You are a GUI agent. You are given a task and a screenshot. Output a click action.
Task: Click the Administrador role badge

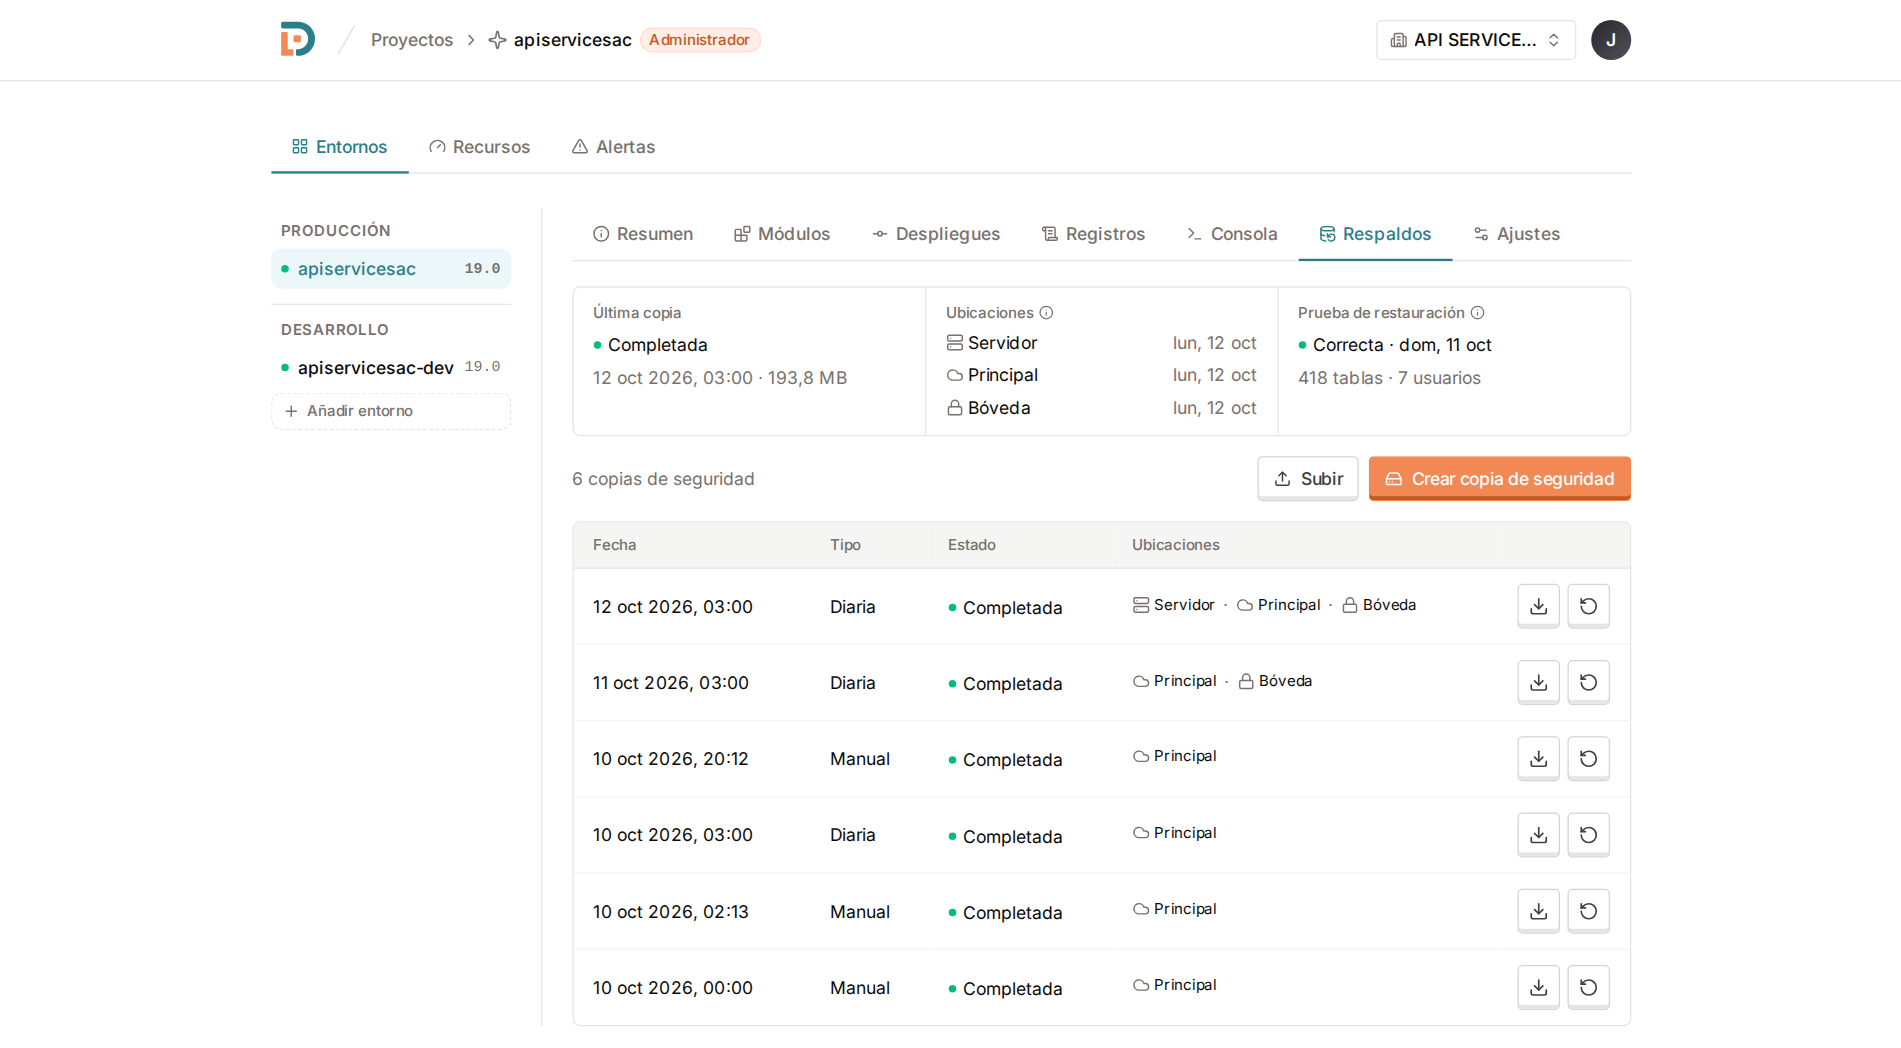700,40
